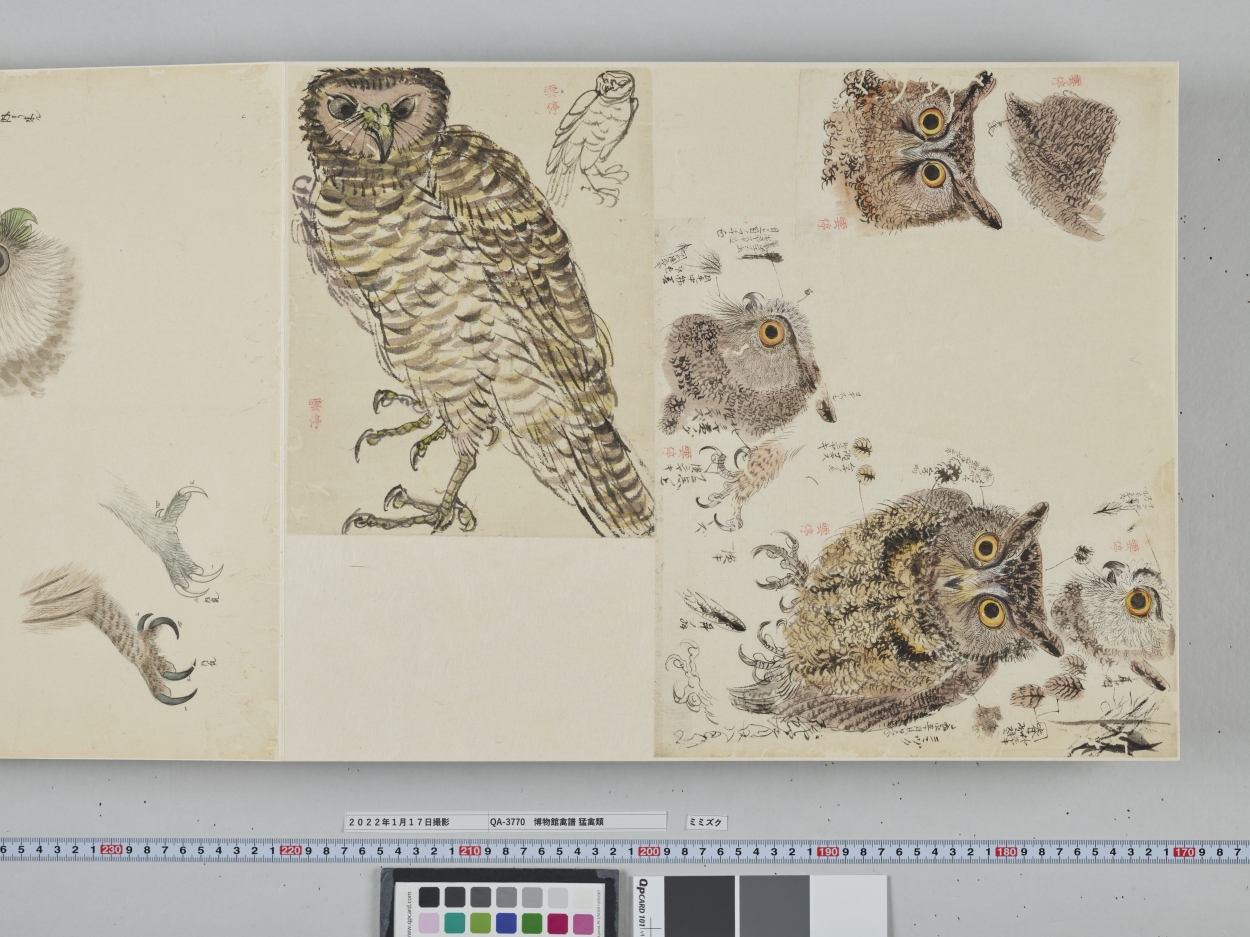Click the white patch of the QPcard 101
The image size is (1250, 937).
[848, 906]
